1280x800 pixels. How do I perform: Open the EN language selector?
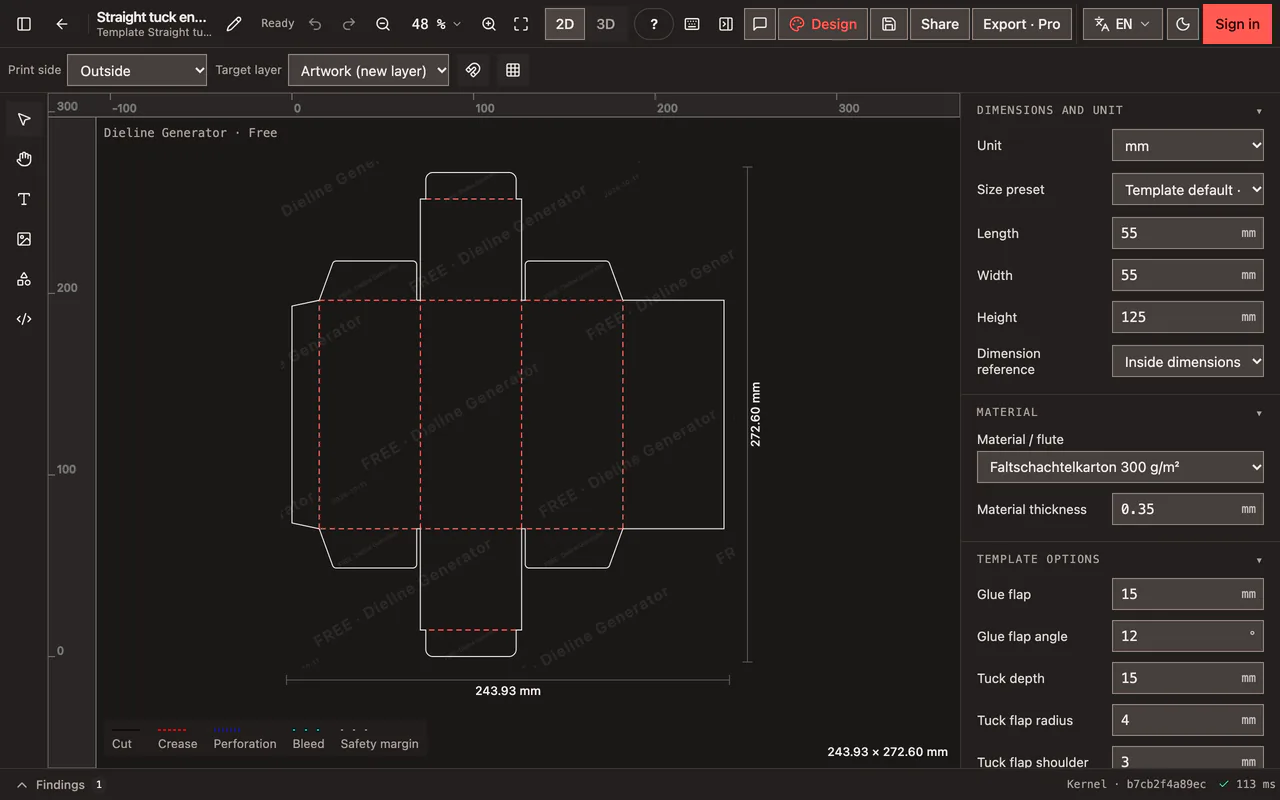[x=1123, y=24]
